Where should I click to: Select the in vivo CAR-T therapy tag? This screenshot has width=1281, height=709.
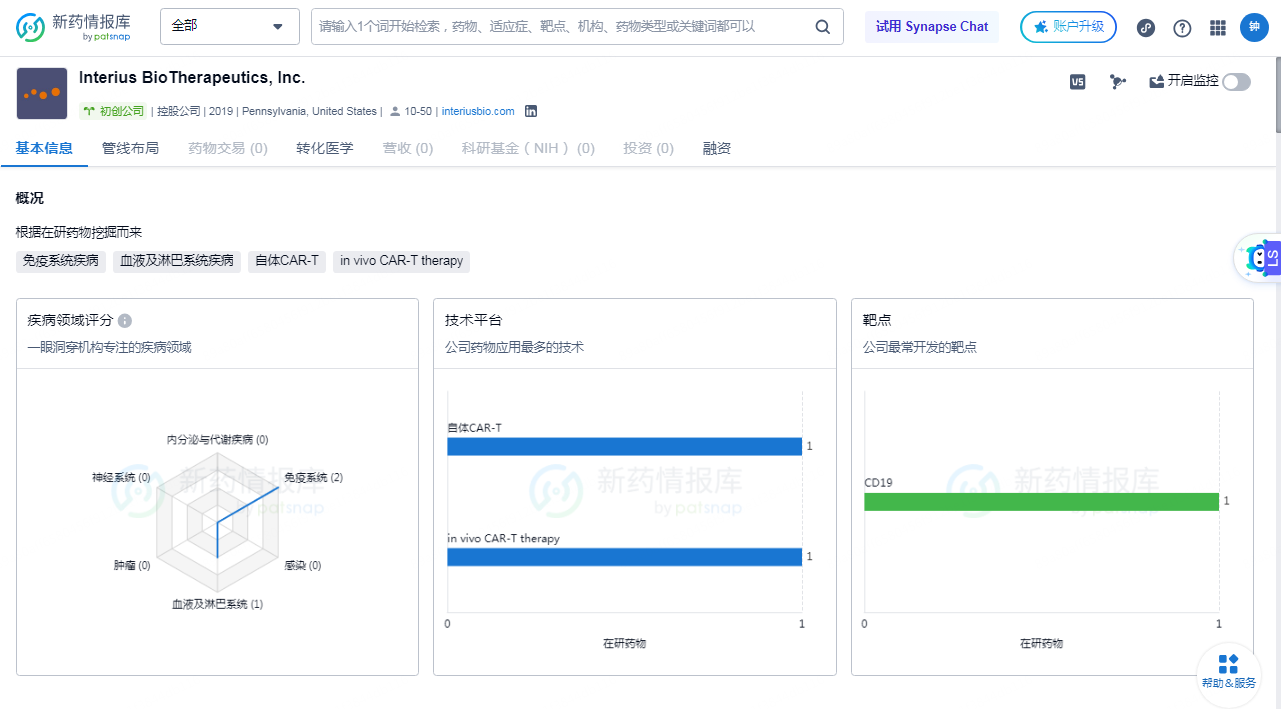[401, 261]
